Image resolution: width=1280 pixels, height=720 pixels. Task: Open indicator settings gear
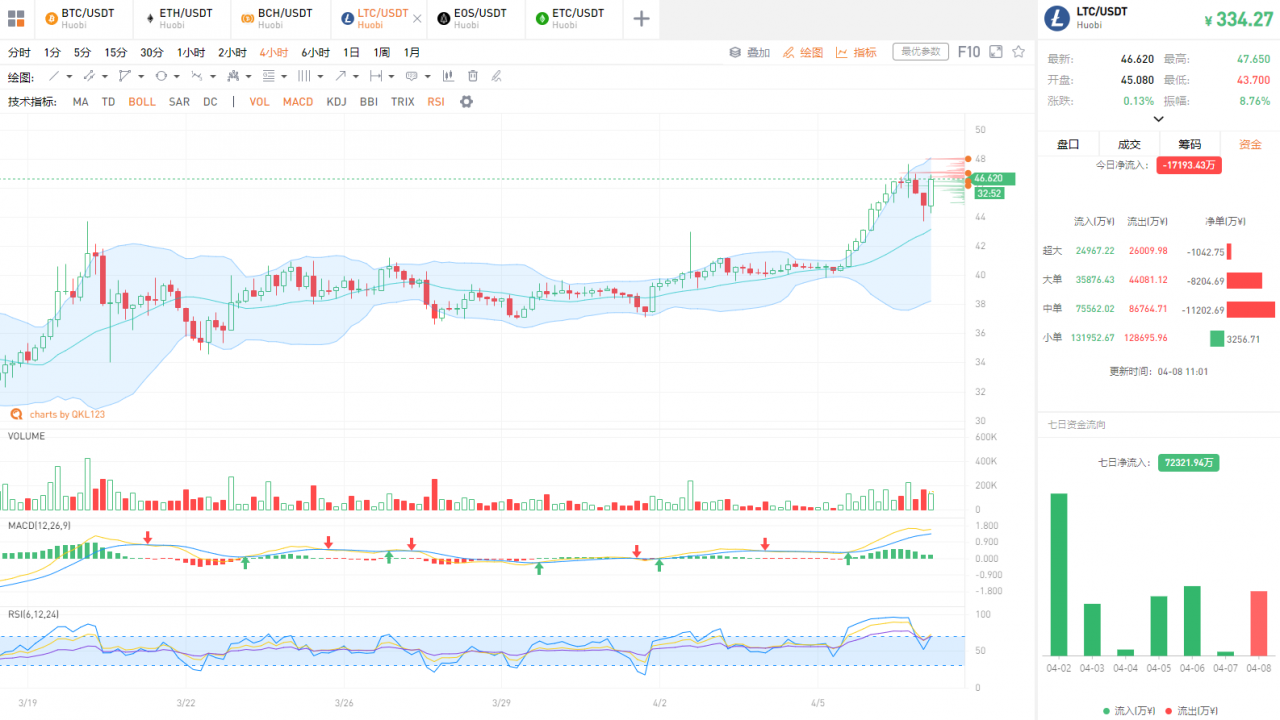466,102
